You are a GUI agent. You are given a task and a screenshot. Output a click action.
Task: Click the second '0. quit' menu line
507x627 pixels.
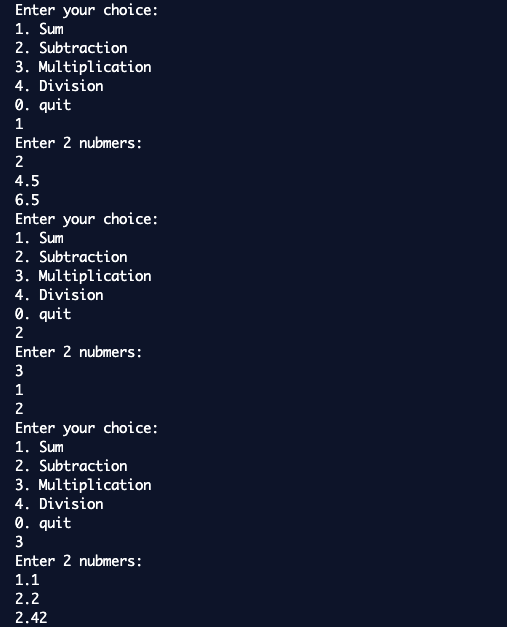click(43, 314)
